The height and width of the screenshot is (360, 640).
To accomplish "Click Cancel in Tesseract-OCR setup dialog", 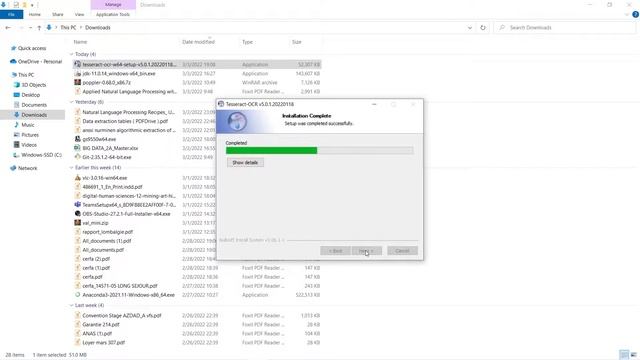I will [x=402, y=251].
